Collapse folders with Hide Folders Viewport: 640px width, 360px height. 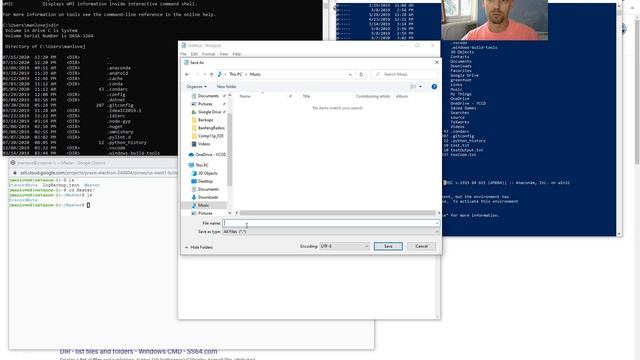(x=199, y=247)
